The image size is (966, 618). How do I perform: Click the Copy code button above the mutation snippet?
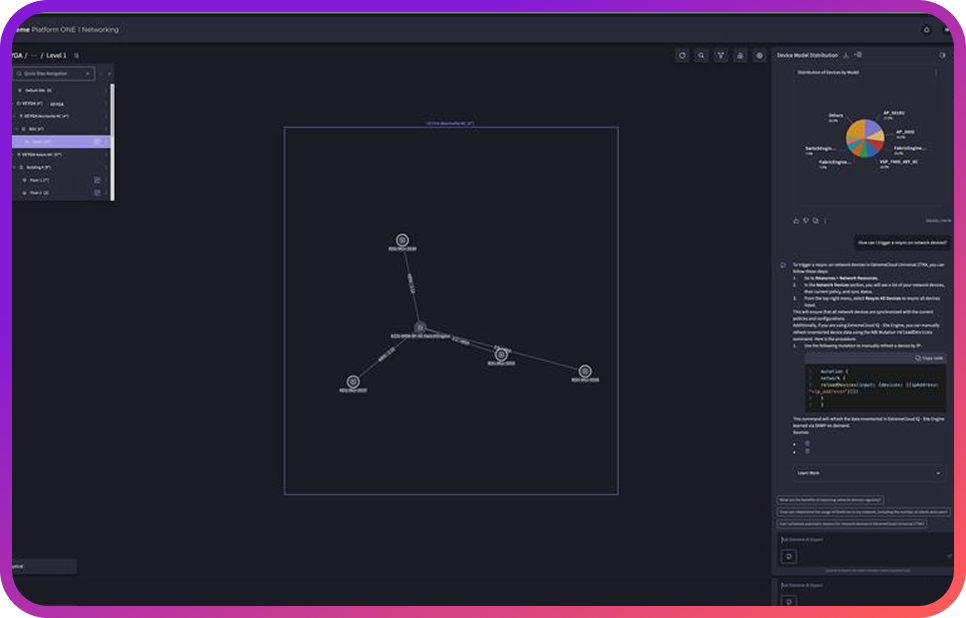pyautogui.click(x=928, y=358)
